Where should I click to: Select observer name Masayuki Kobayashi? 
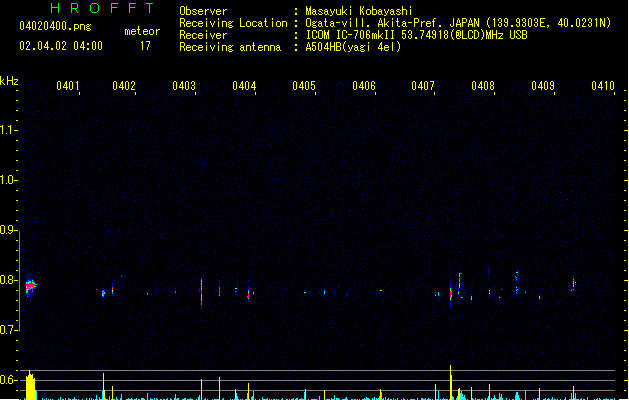click(359, 11)
